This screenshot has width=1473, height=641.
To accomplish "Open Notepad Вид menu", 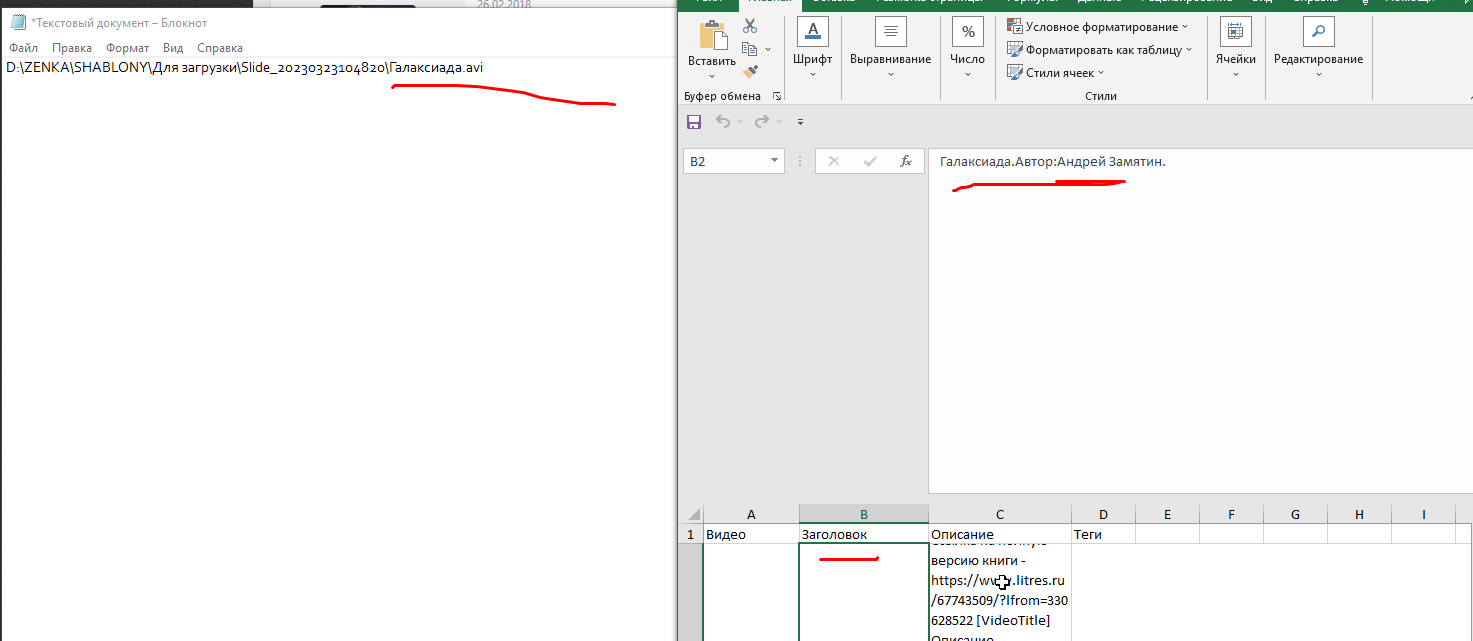I will [173, 48].
